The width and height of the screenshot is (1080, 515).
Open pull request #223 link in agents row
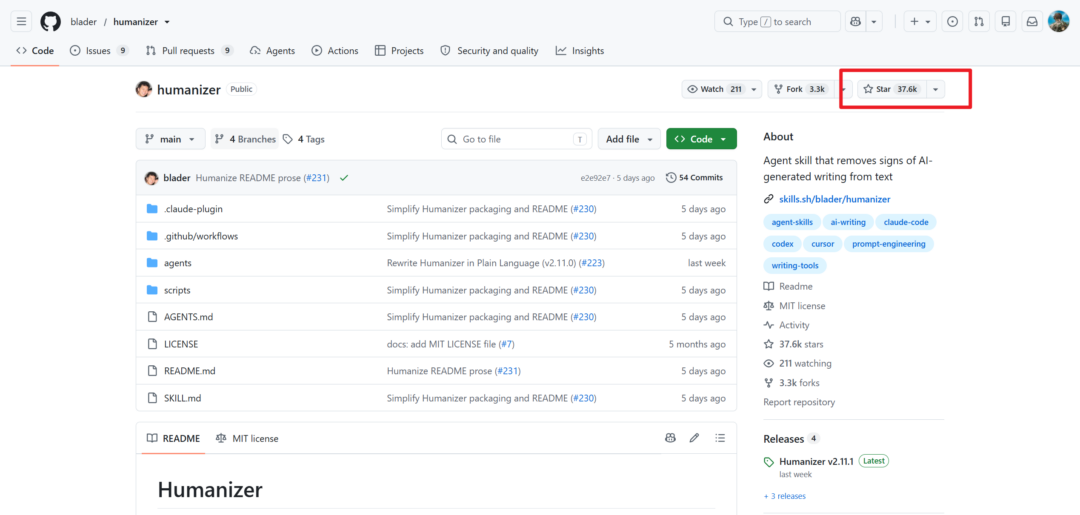point(592,263)
